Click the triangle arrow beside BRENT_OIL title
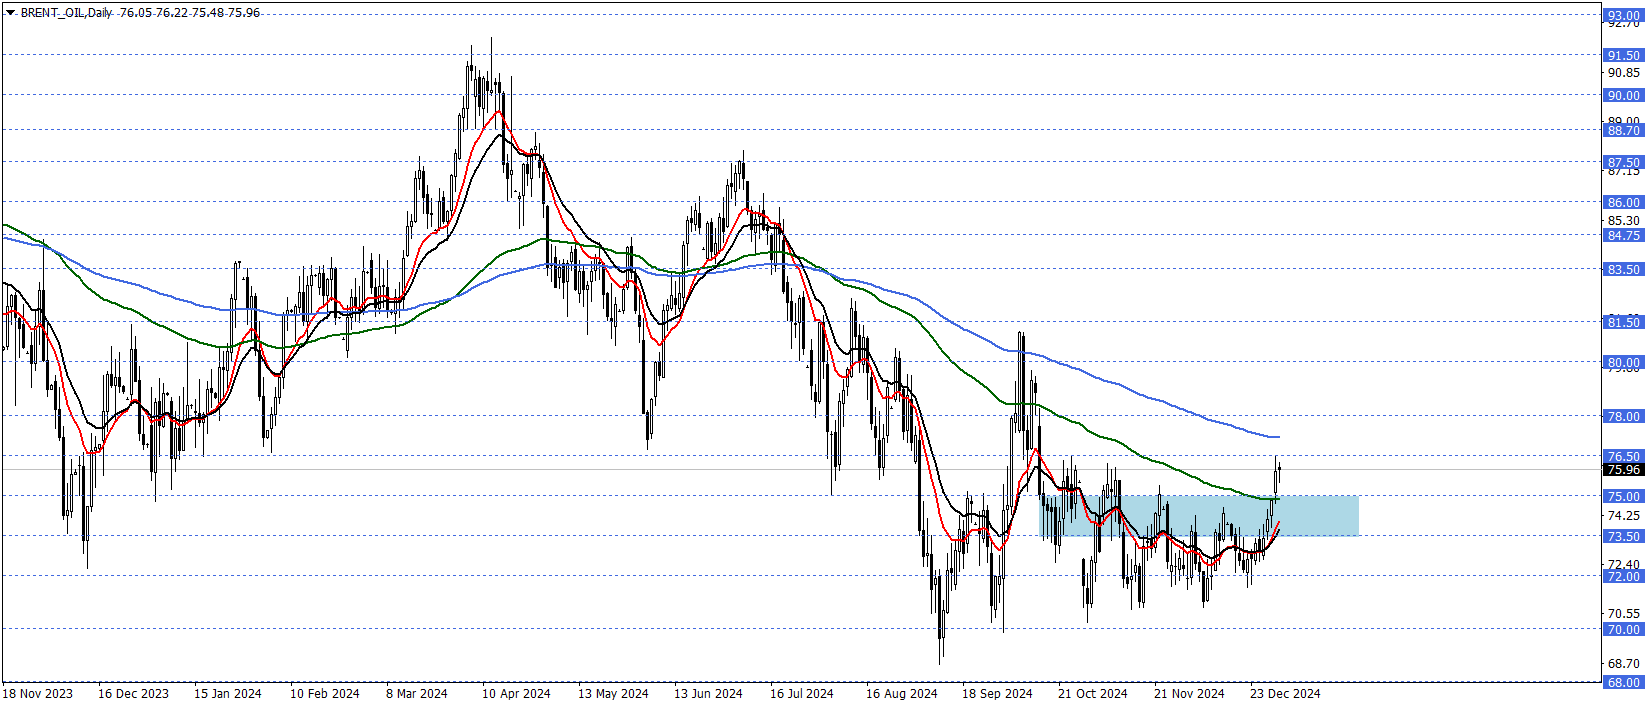The width and height of the screenshot is (1651, 706). pyautogui.click(x=11, y=13)
